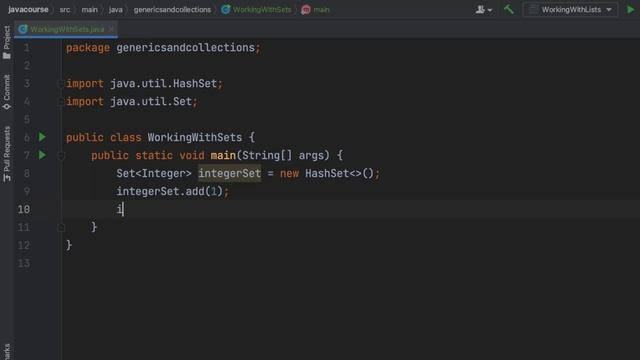Click Set<Integer> type on line 8
This screenshot has height=360, width=640.
click(154, 173)
